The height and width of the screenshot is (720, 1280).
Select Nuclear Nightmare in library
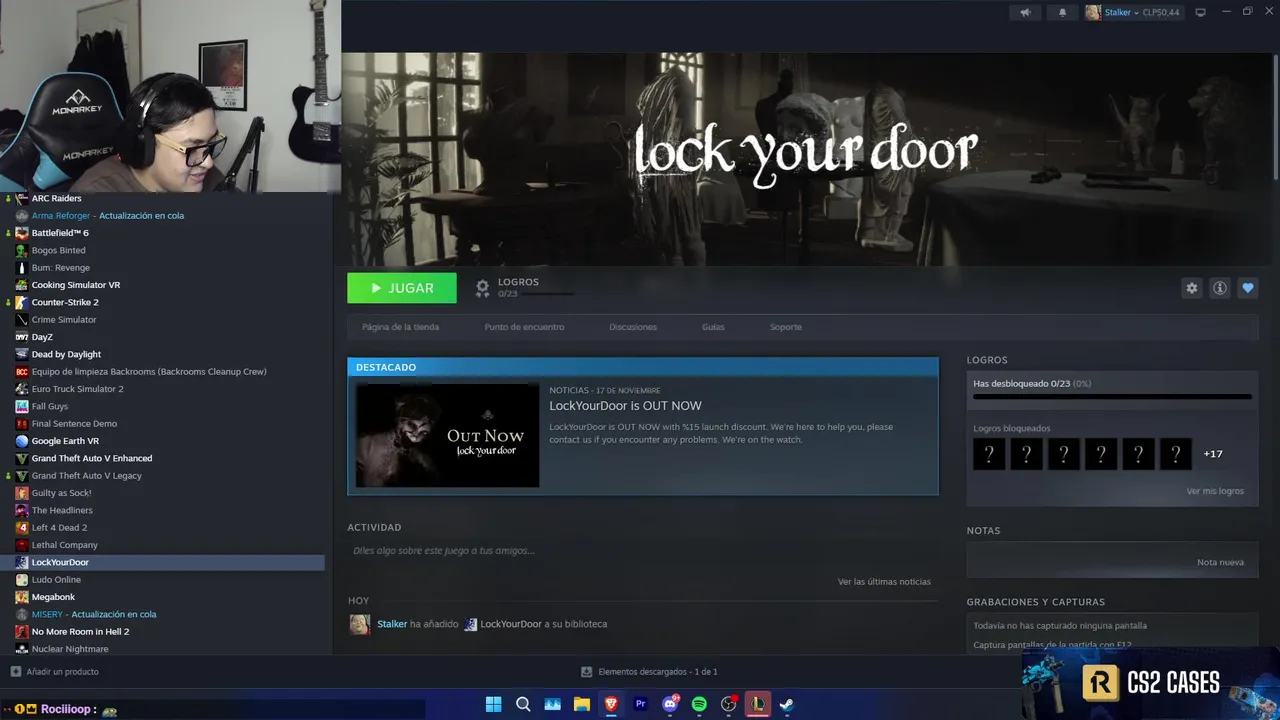70,649
